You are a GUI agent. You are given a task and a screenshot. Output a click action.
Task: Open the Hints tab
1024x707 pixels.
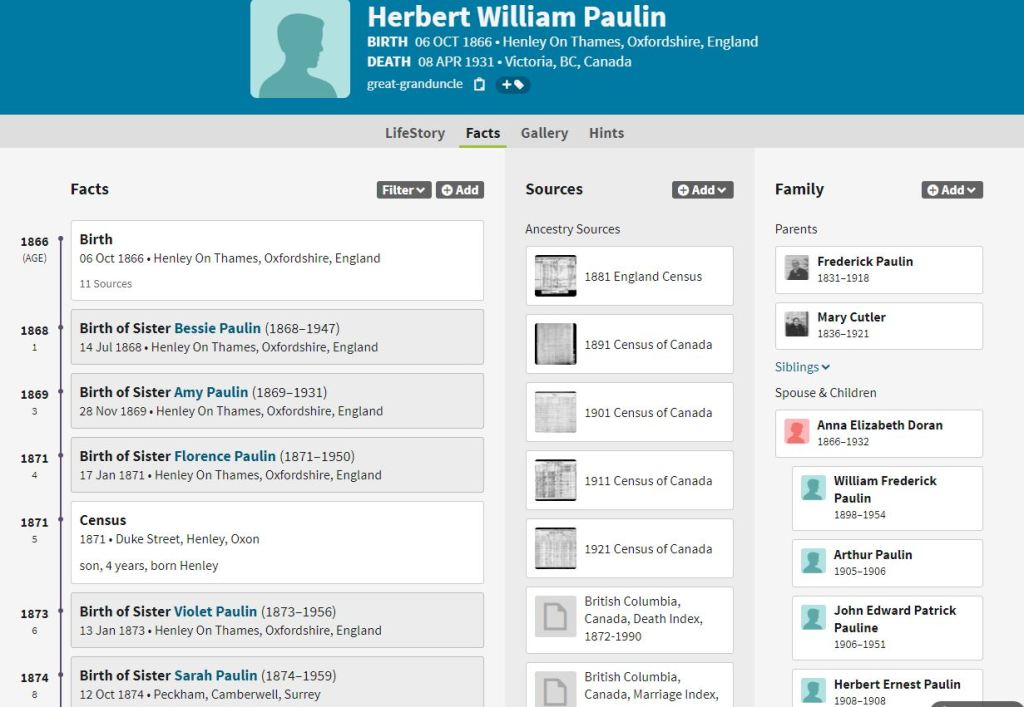[x=606, y=133]
